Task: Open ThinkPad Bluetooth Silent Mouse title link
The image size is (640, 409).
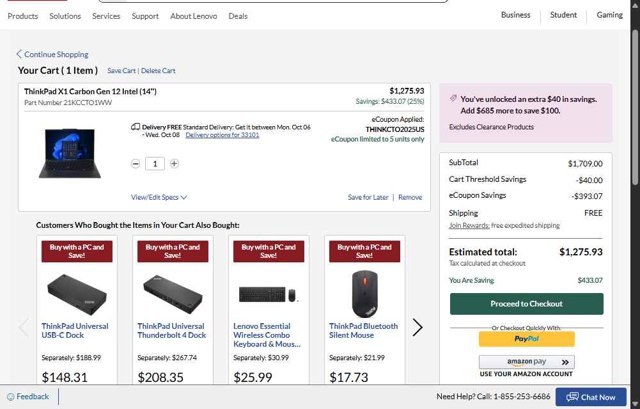Action: pos(363,331)
